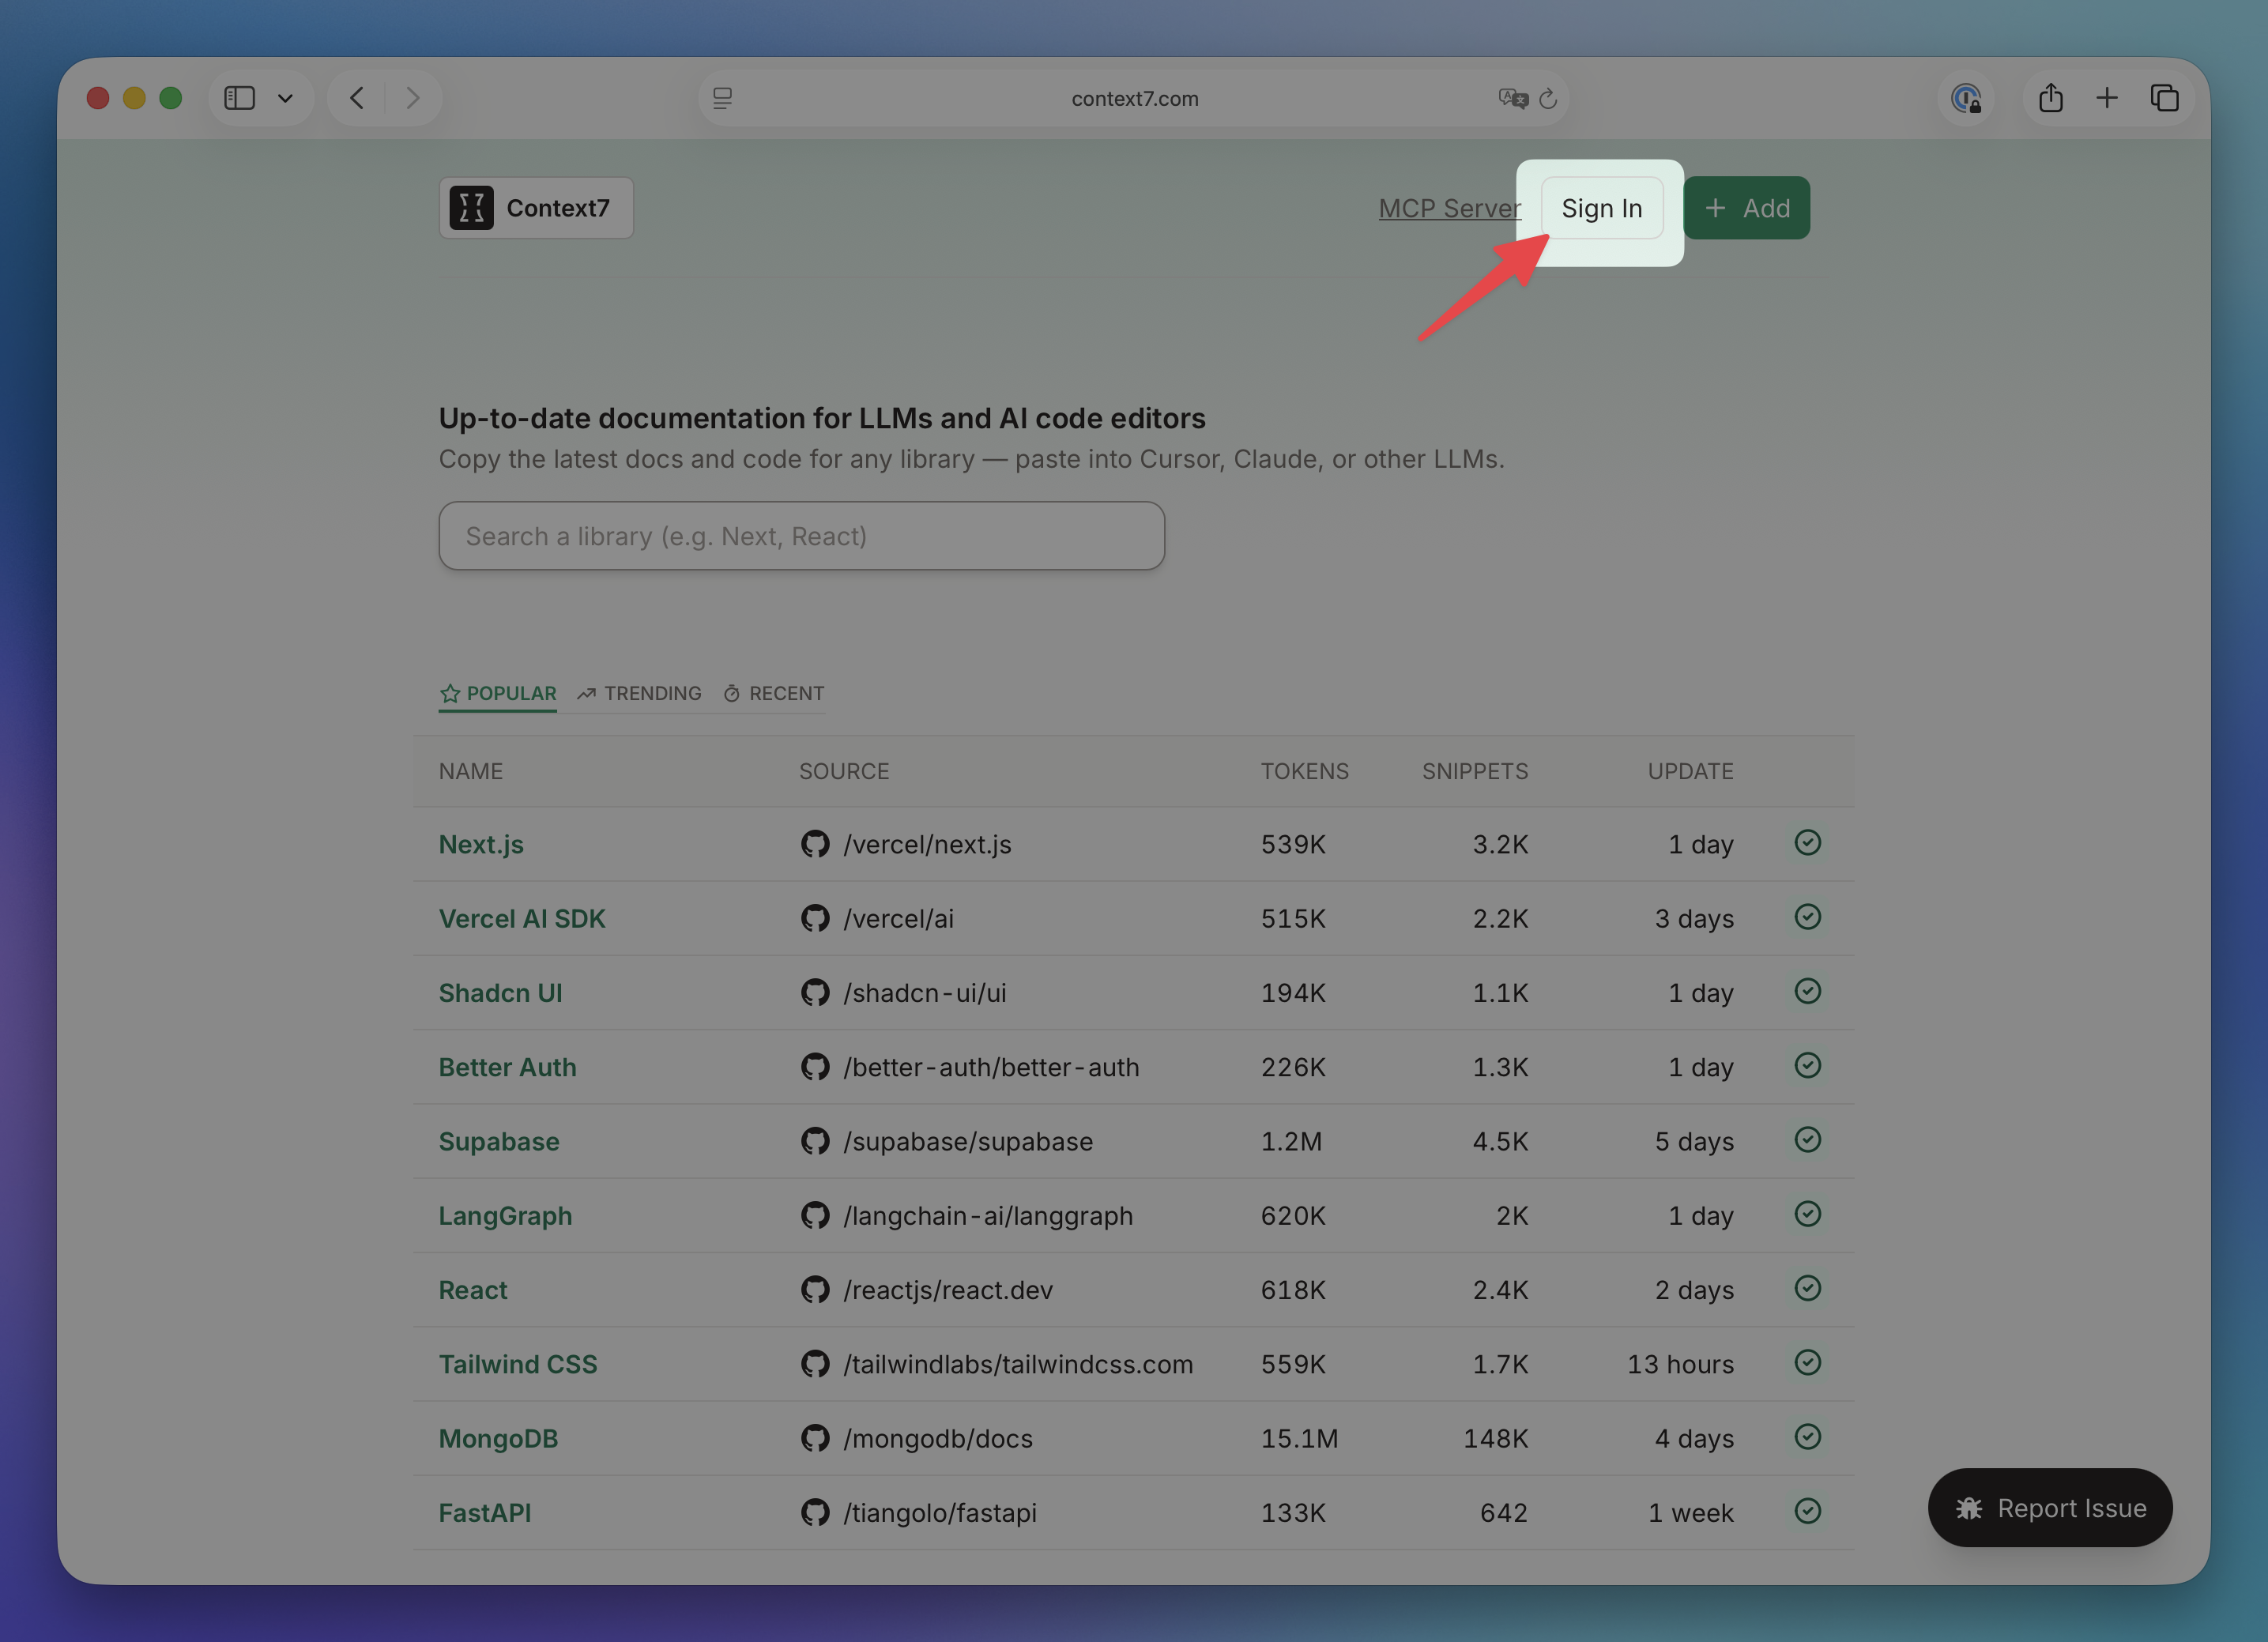Click the Report Issue button

pyautogui.click(x=2050, y=1508)
